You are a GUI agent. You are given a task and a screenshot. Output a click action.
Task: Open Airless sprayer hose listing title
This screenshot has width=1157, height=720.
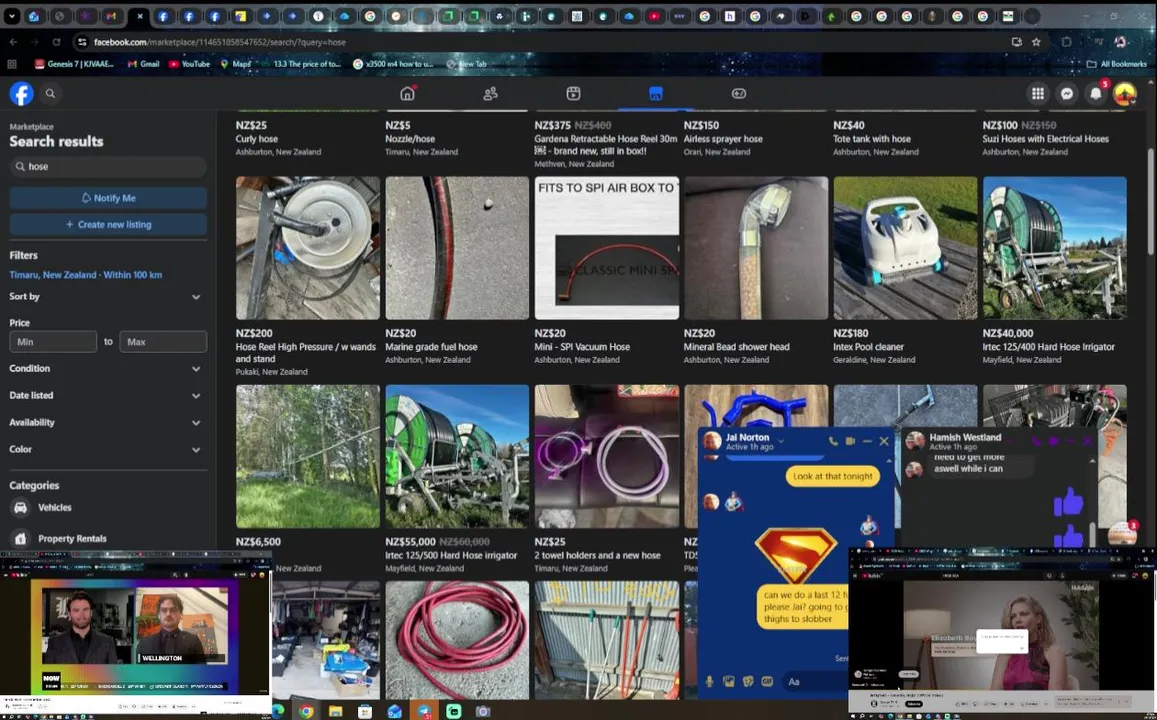click(723, 139)
